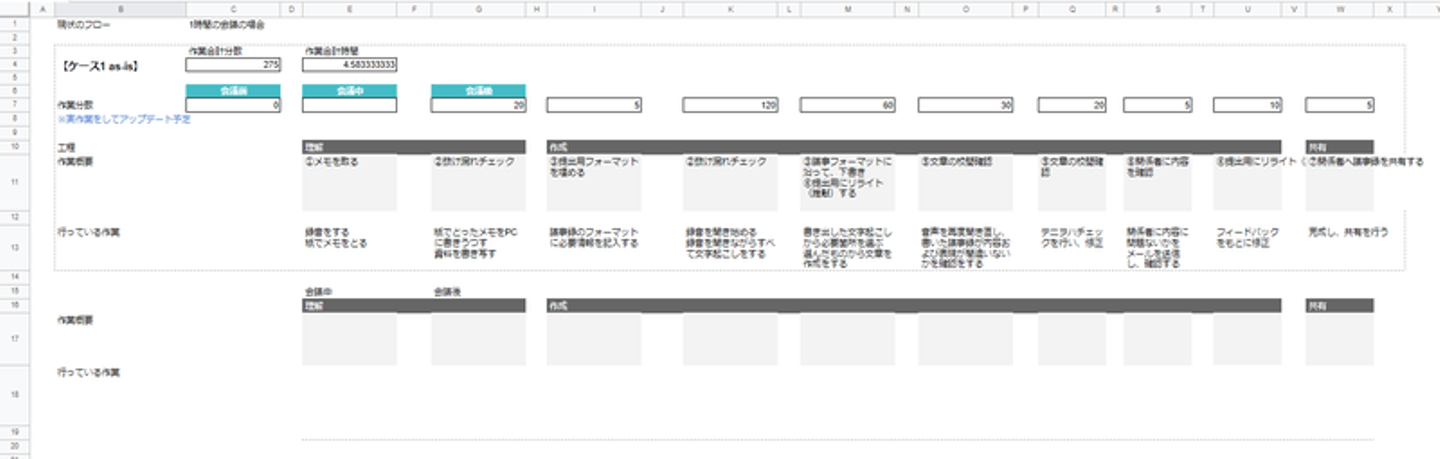Click the cell containing 275

click(233, 65)
